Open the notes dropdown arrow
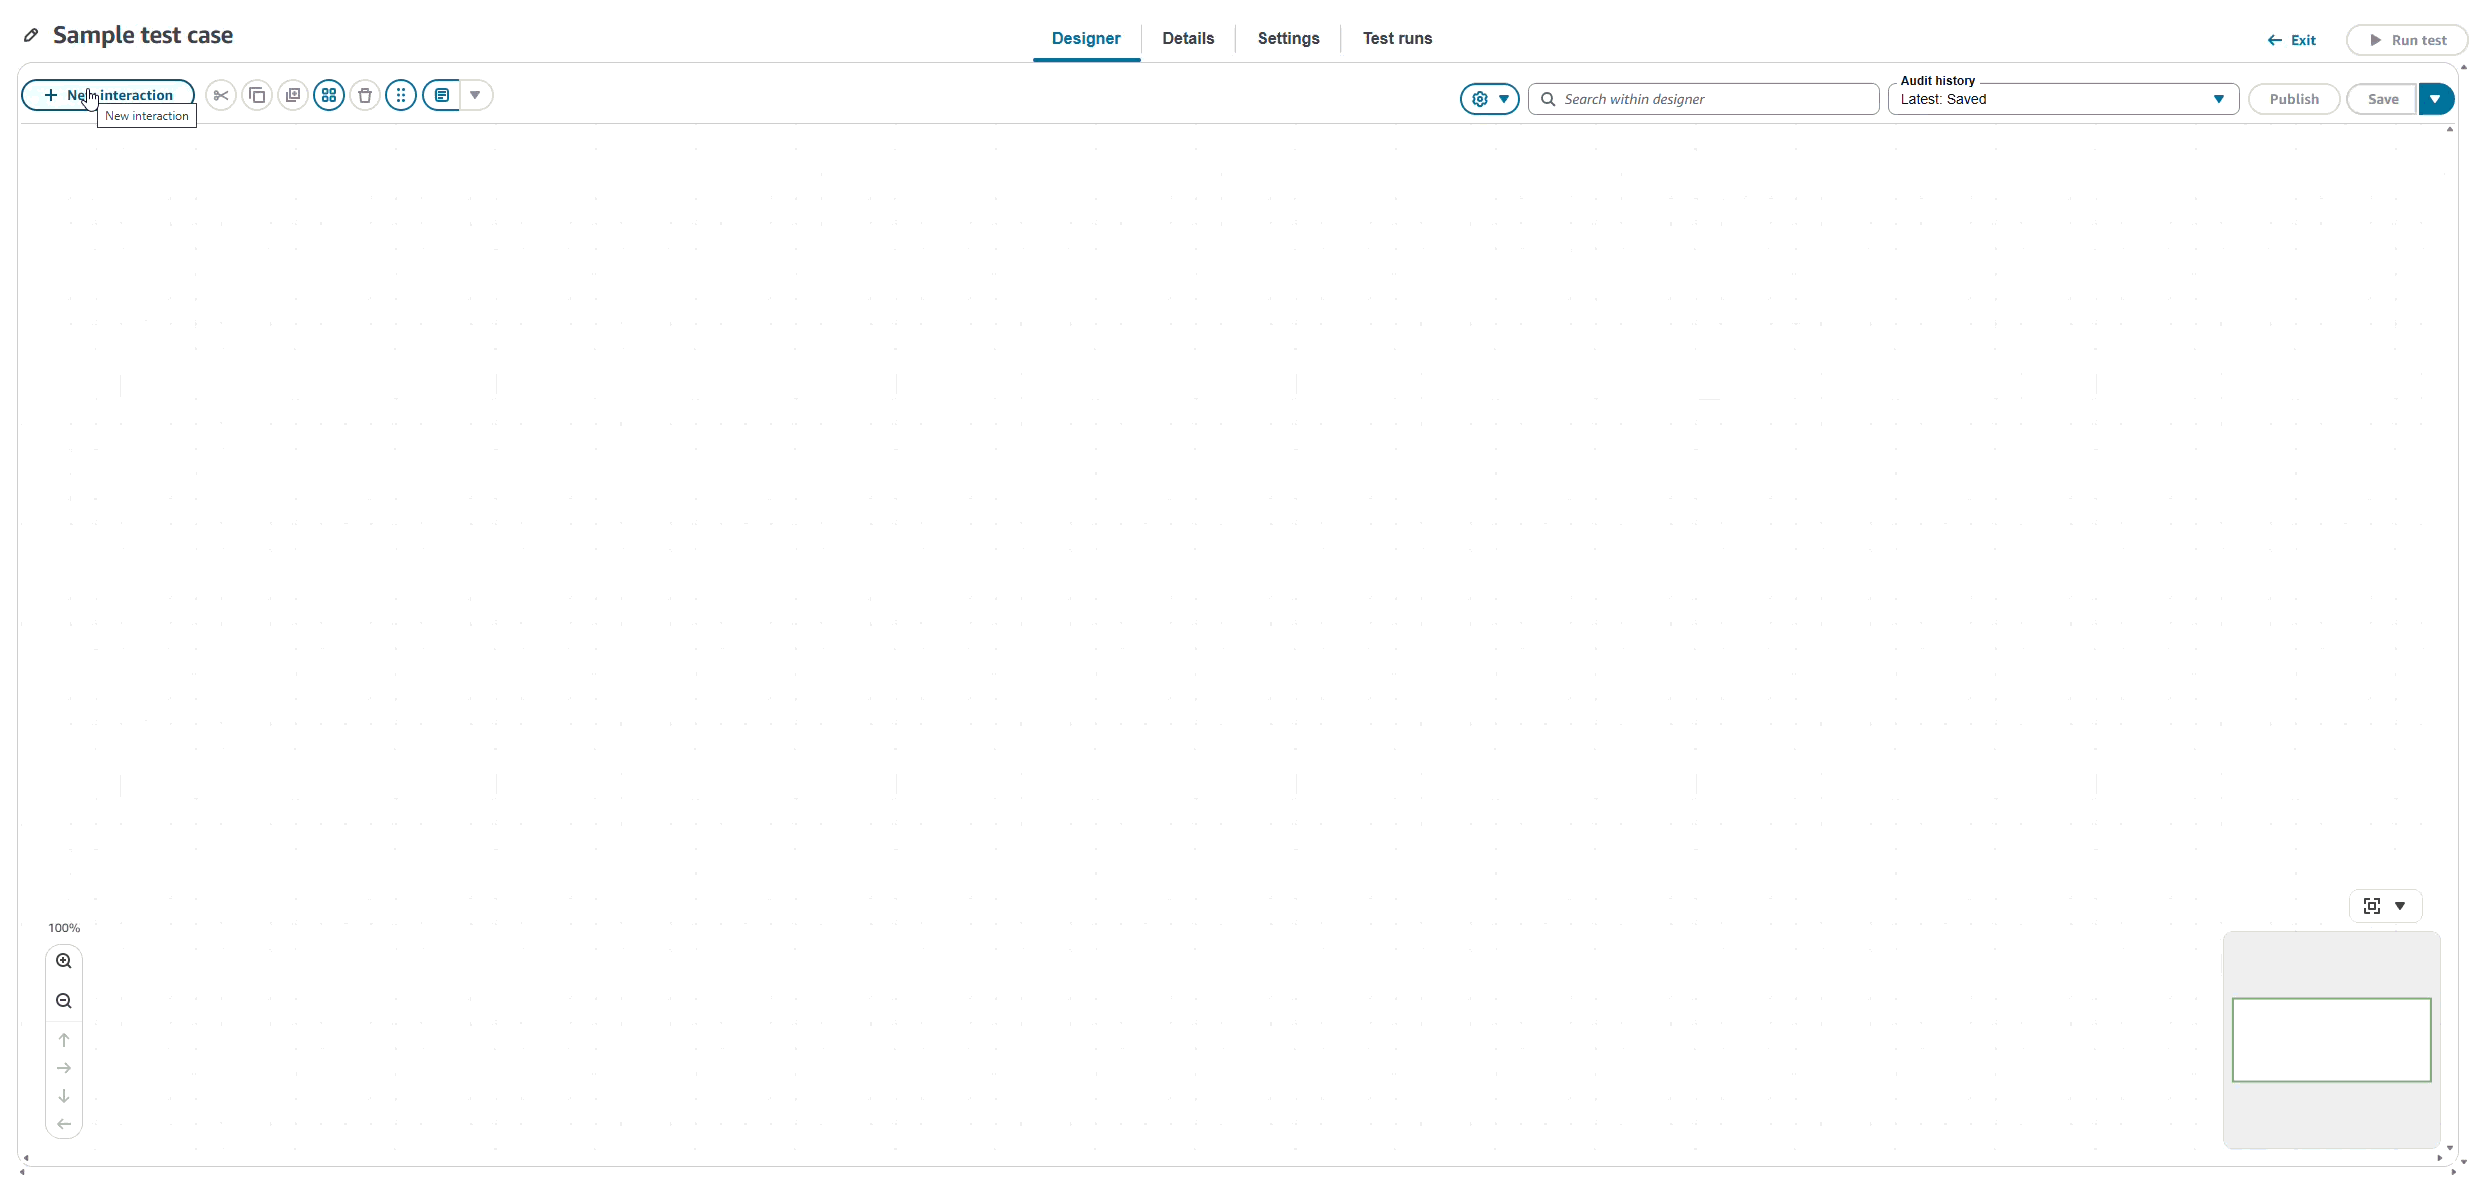Screen dimensions: 2488x1196 [x=476, y=96]
